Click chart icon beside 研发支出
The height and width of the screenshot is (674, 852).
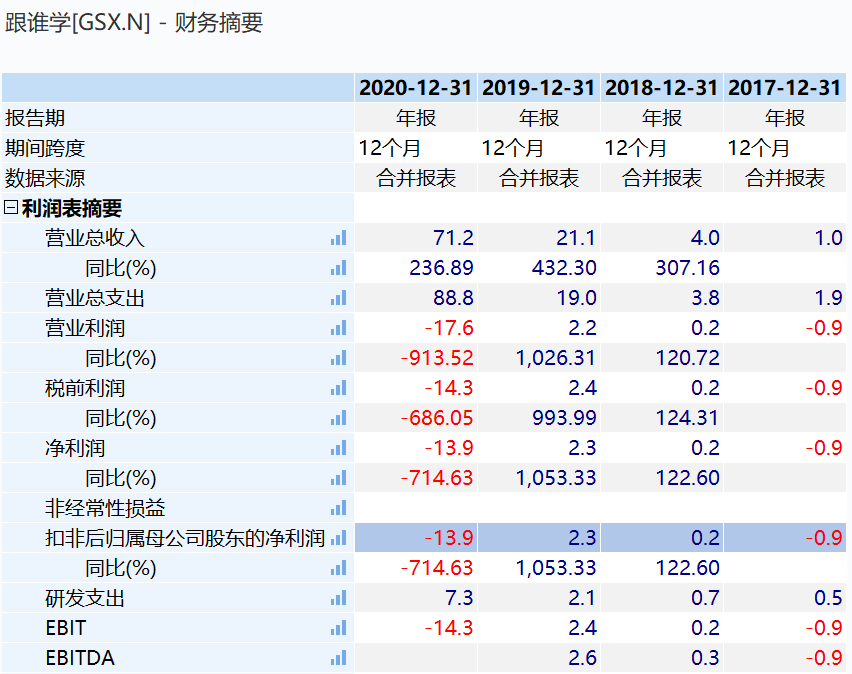click(338, 598)
